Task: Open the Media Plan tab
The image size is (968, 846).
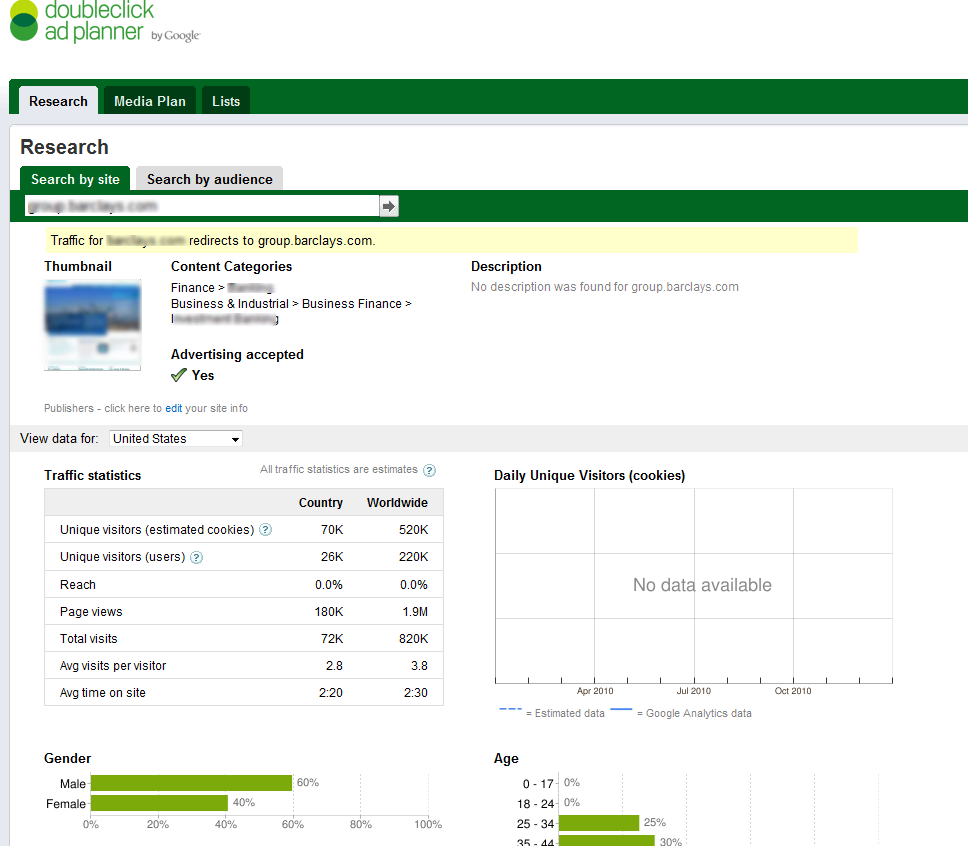Action: pyautogui.click(x=149, y=101)
